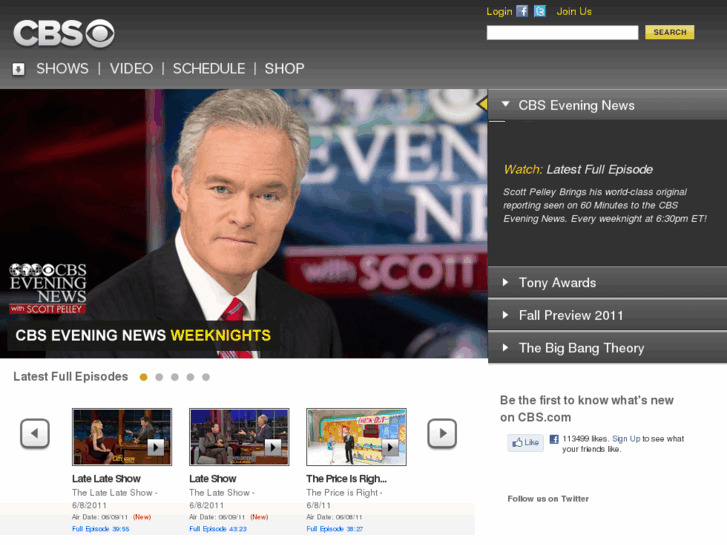Open Late Late Show title link

(106, 479)
